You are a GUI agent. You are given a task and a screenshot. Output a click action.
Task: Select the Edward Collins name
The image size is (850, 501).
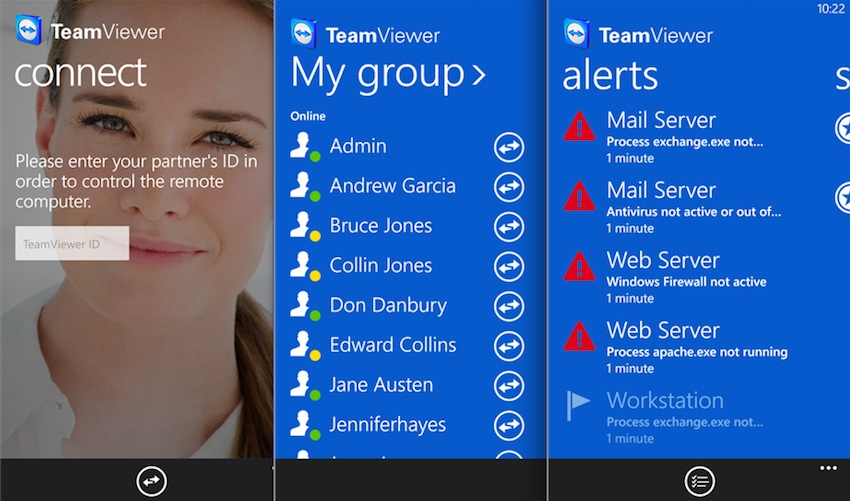[x=392, y=345]
